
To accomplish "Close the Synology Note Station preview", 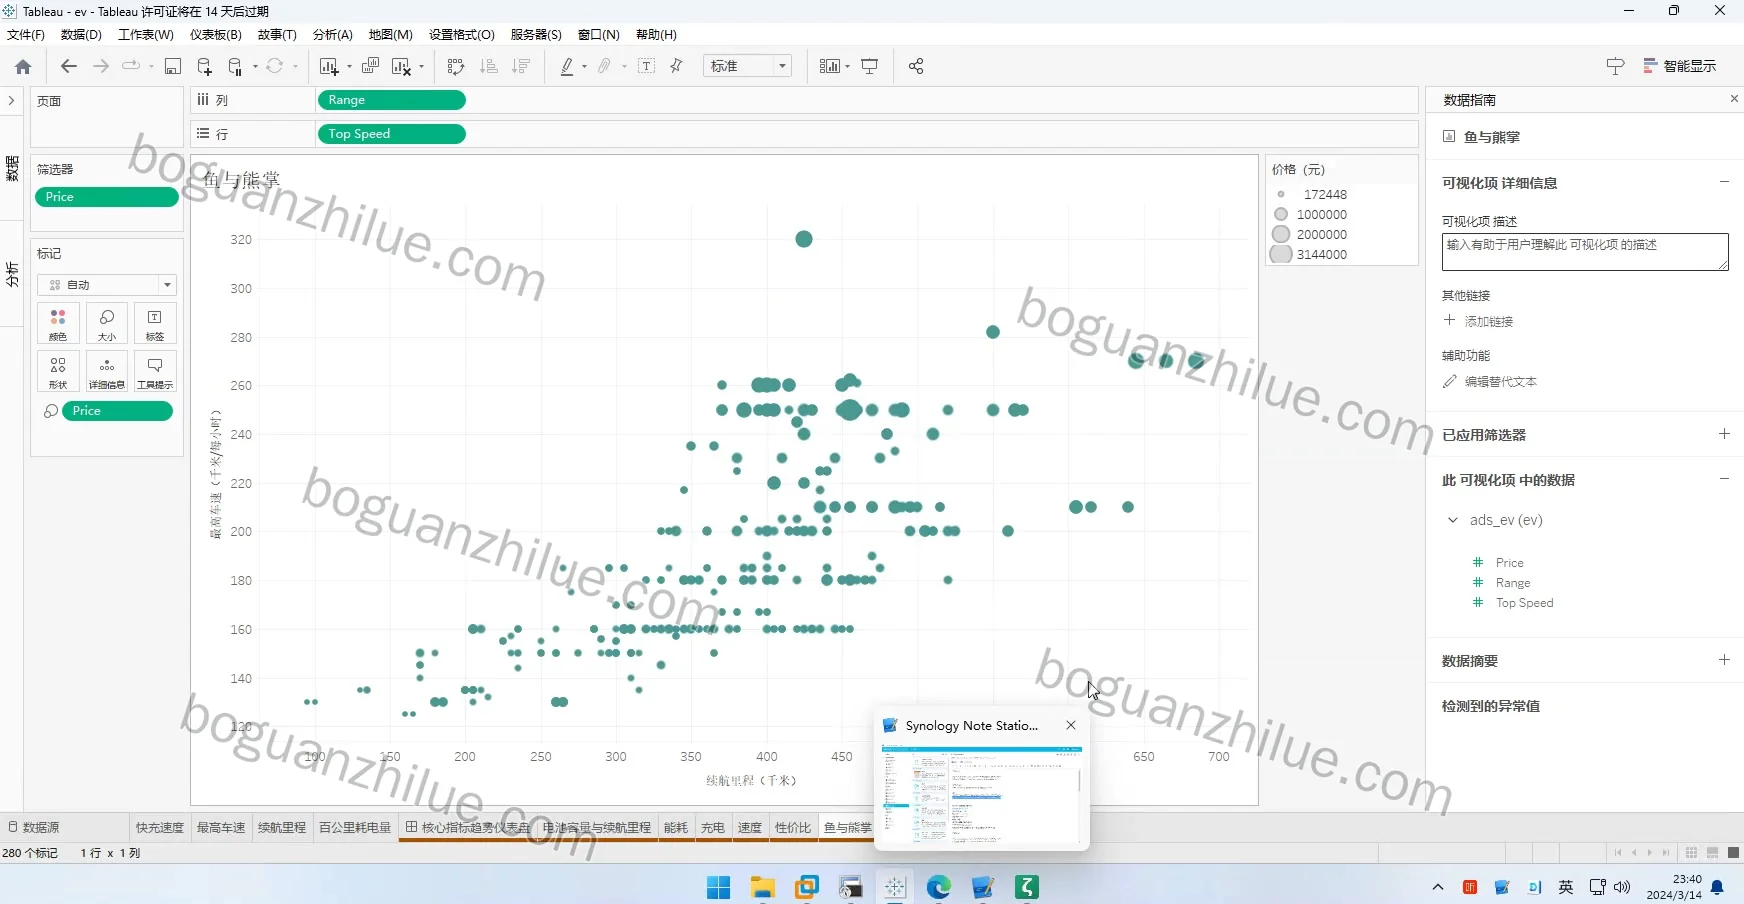I will (1071, 725).
